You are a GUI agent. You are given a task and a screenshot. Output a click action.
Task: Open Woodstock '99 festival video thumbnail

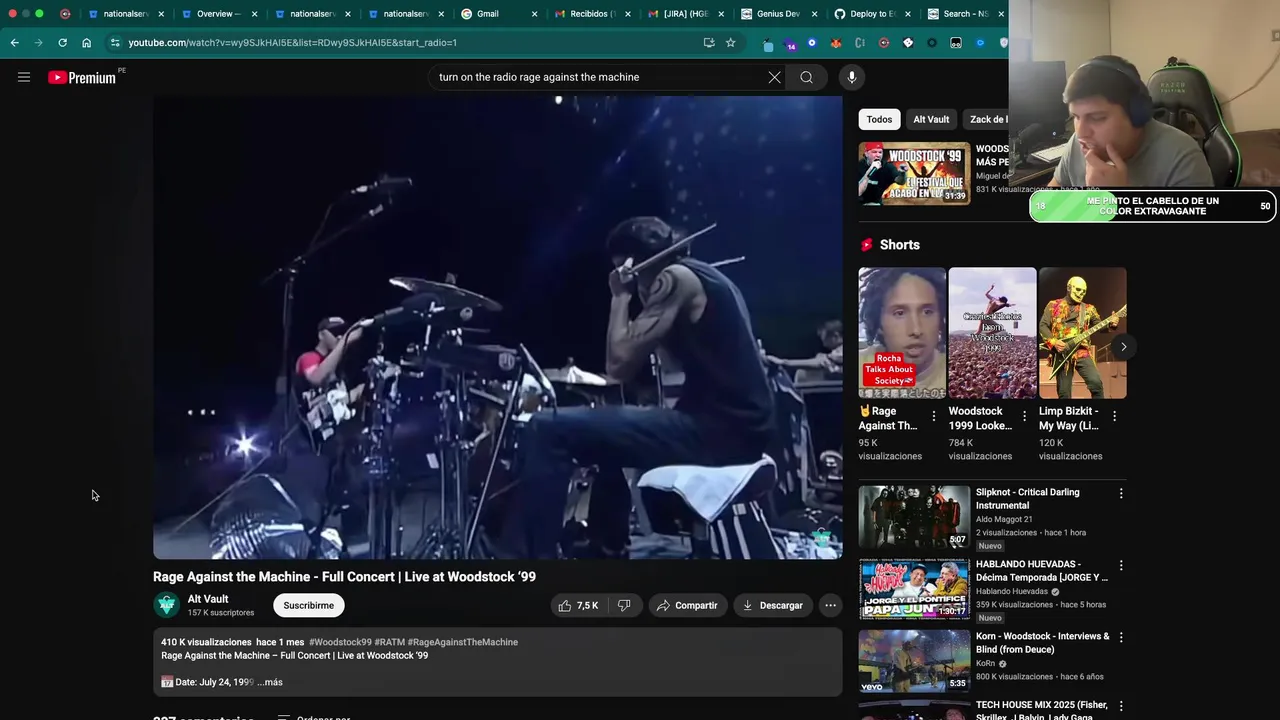914,173
